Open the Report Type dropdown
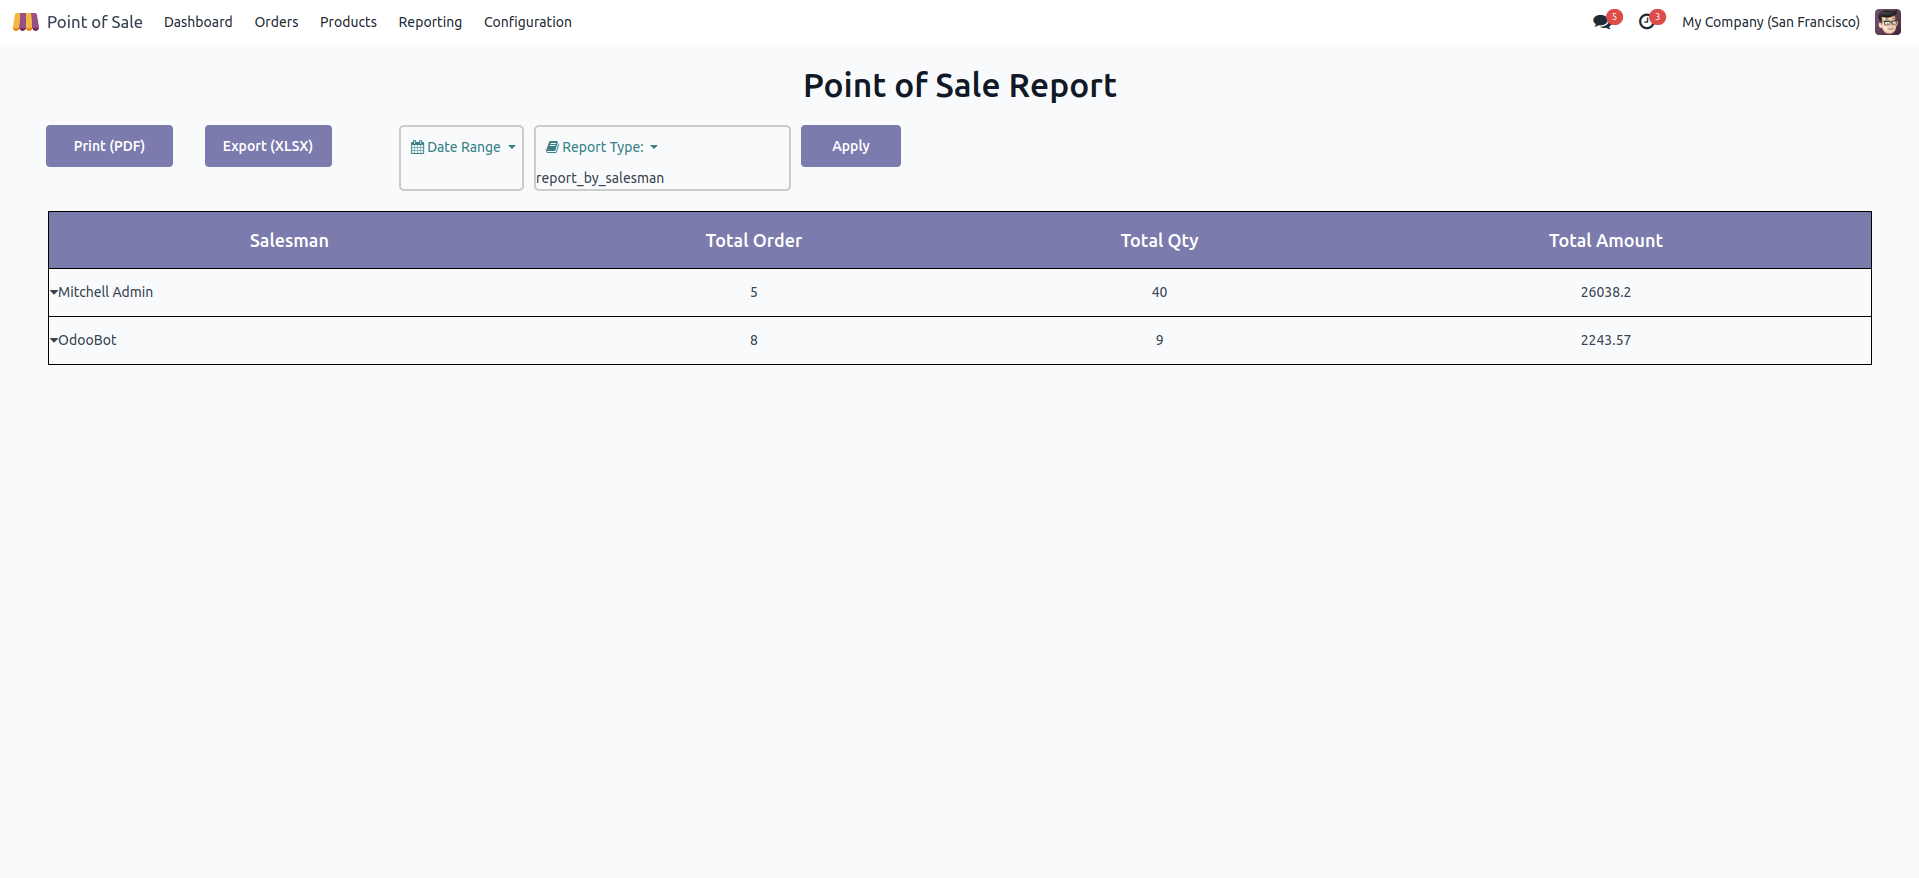Screen dimensions: 1919x878 603,147
